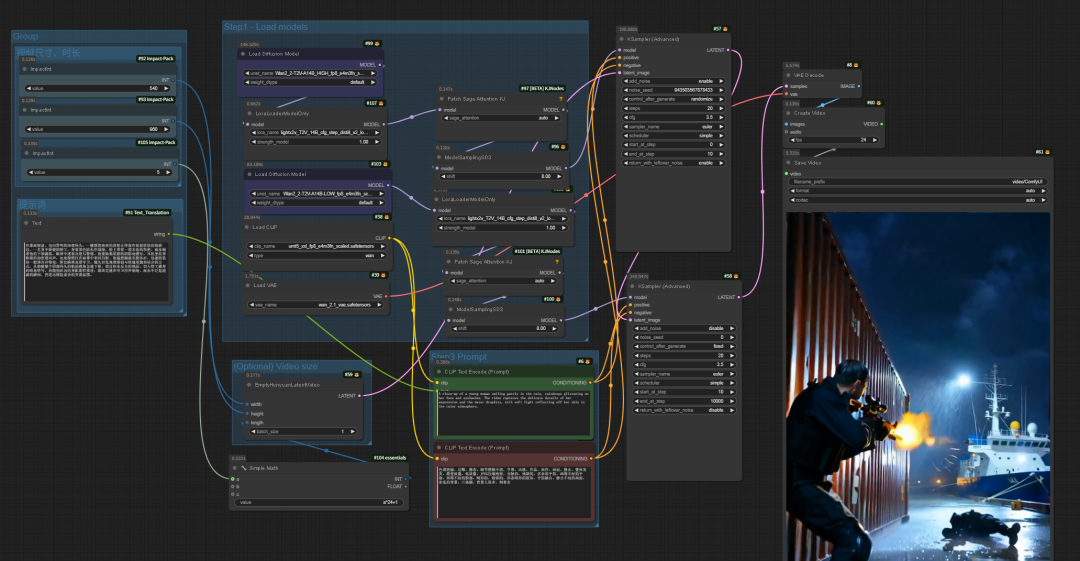
Task: Collapse the Load CLIP node
Action: [247, 227]
